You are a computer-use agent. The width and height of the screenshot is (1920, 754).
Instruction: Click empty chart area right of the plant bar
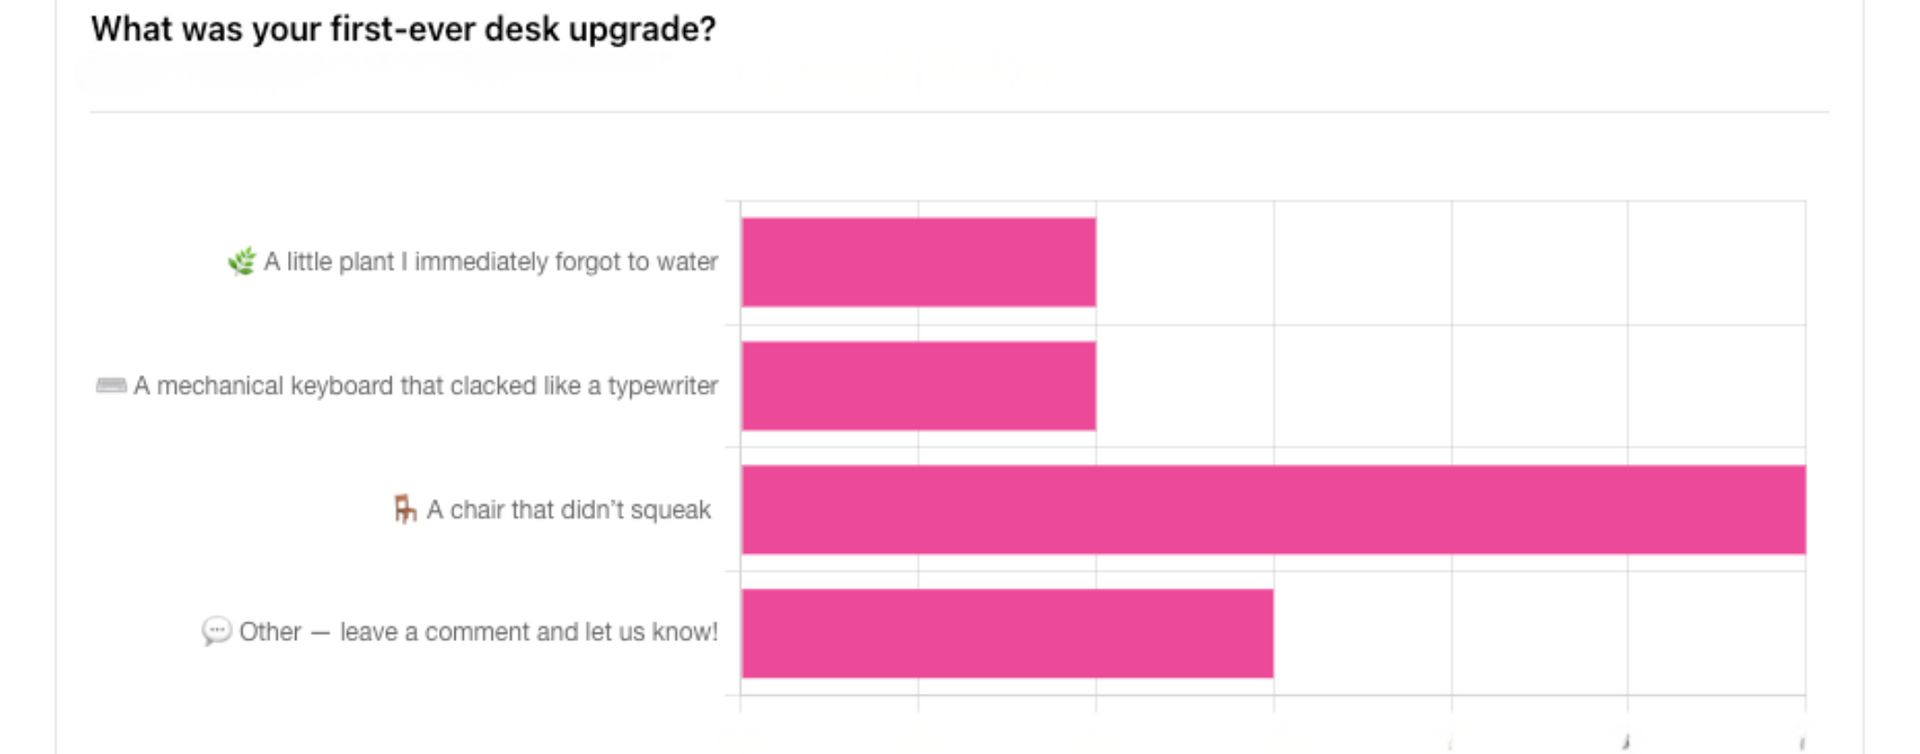pyautogui.click(x=1450, y=262)
